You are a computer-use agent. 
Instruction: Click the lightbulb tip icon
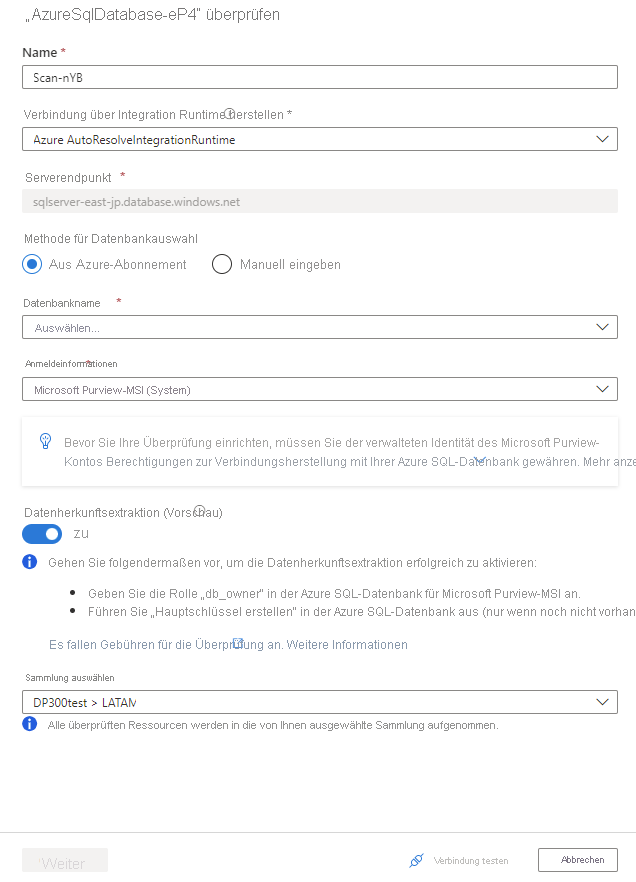(45, 440)
